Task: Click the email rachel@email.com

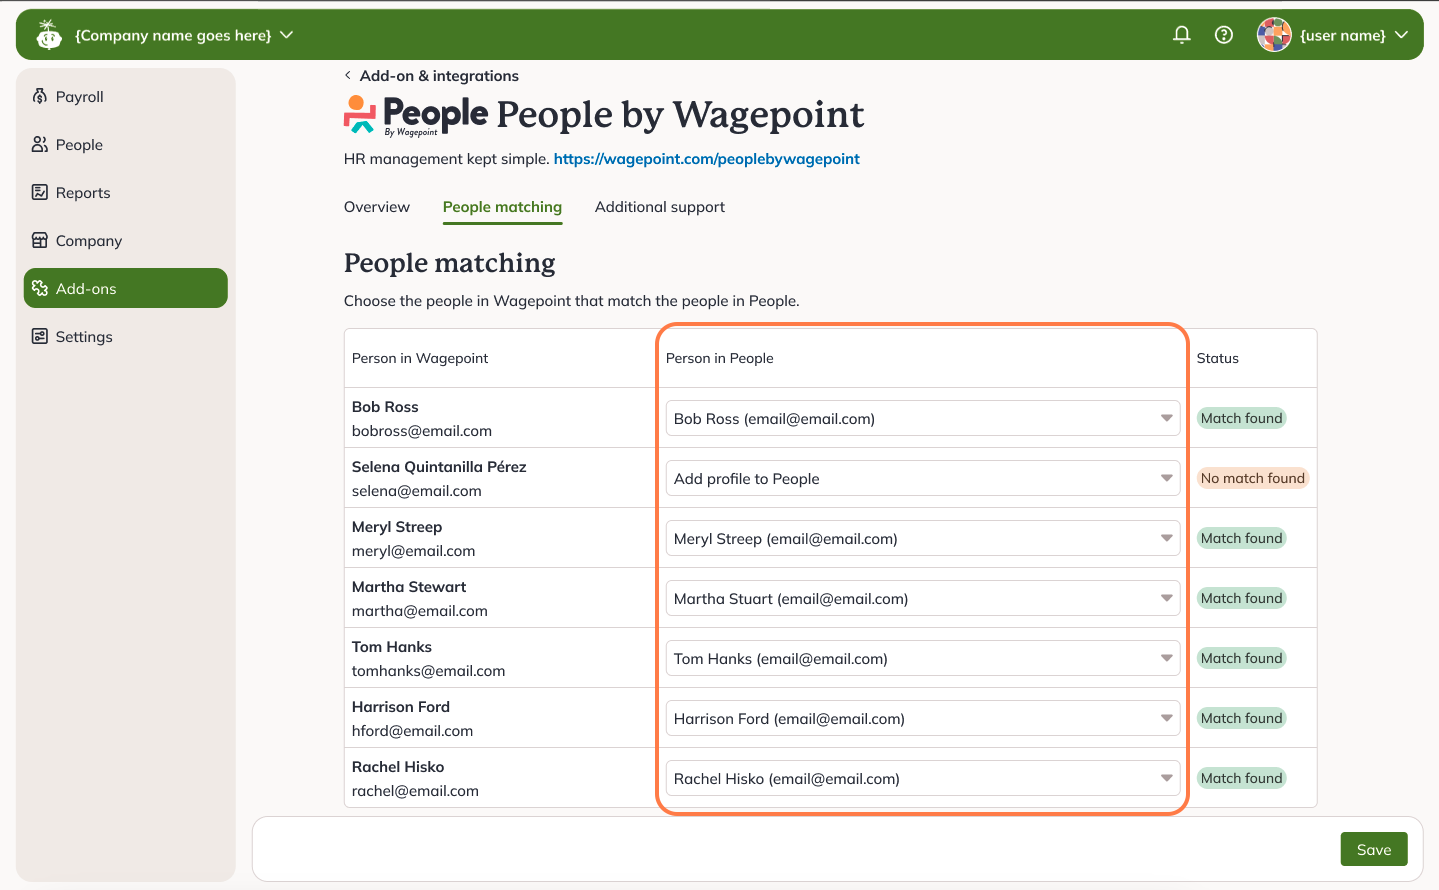Action: tap(415, 791)
